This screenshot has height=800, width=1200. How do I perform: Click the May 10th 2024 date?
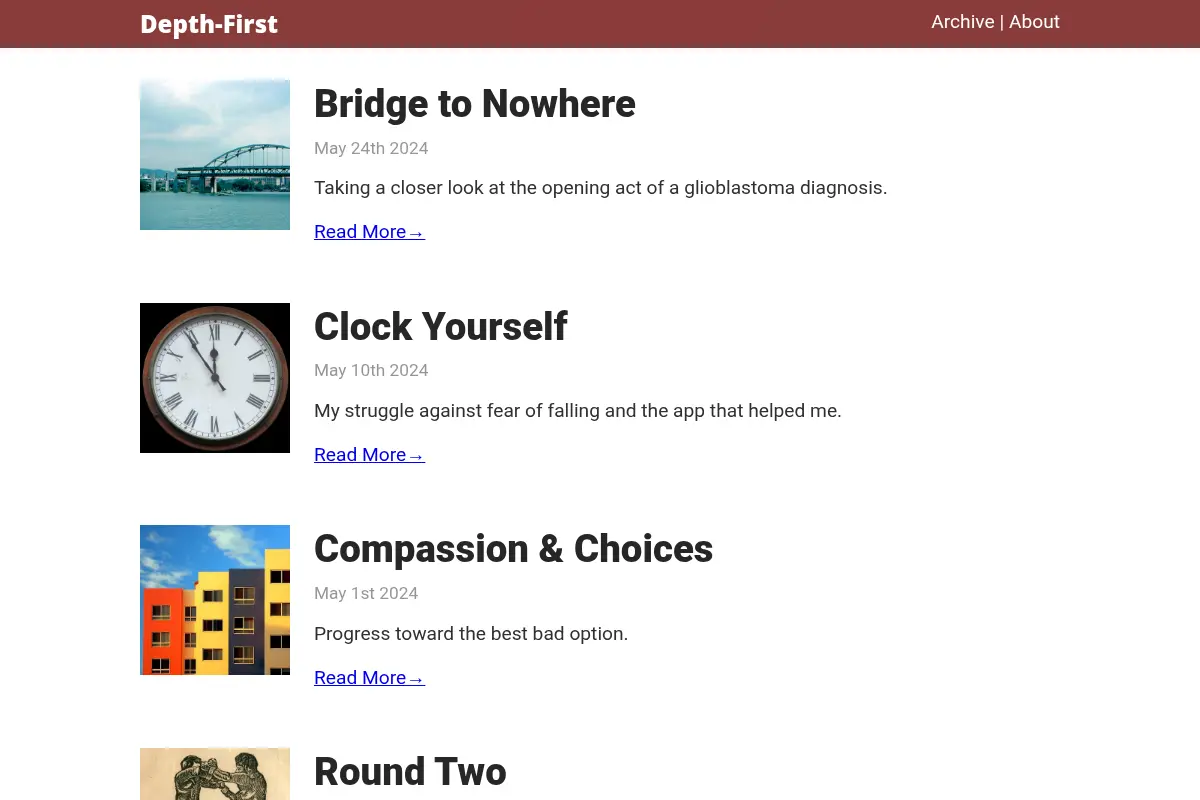[x=371, y=370]
